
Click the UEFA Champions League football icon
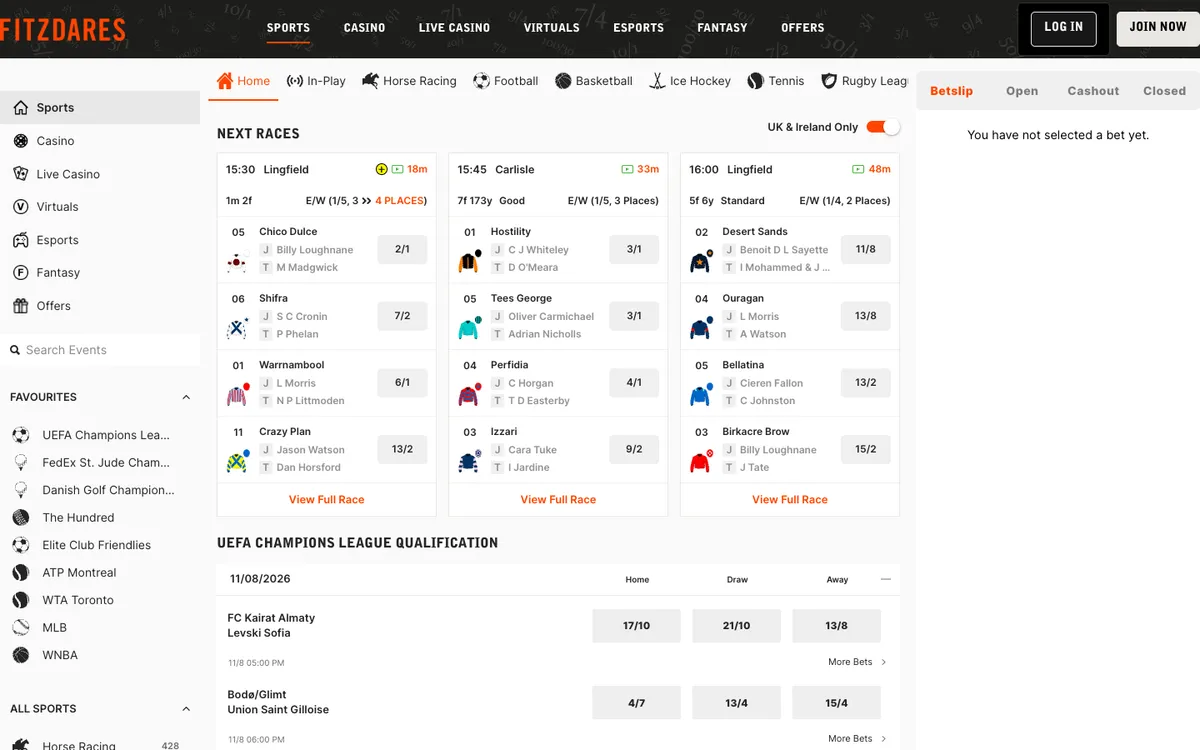pos(20,435)
